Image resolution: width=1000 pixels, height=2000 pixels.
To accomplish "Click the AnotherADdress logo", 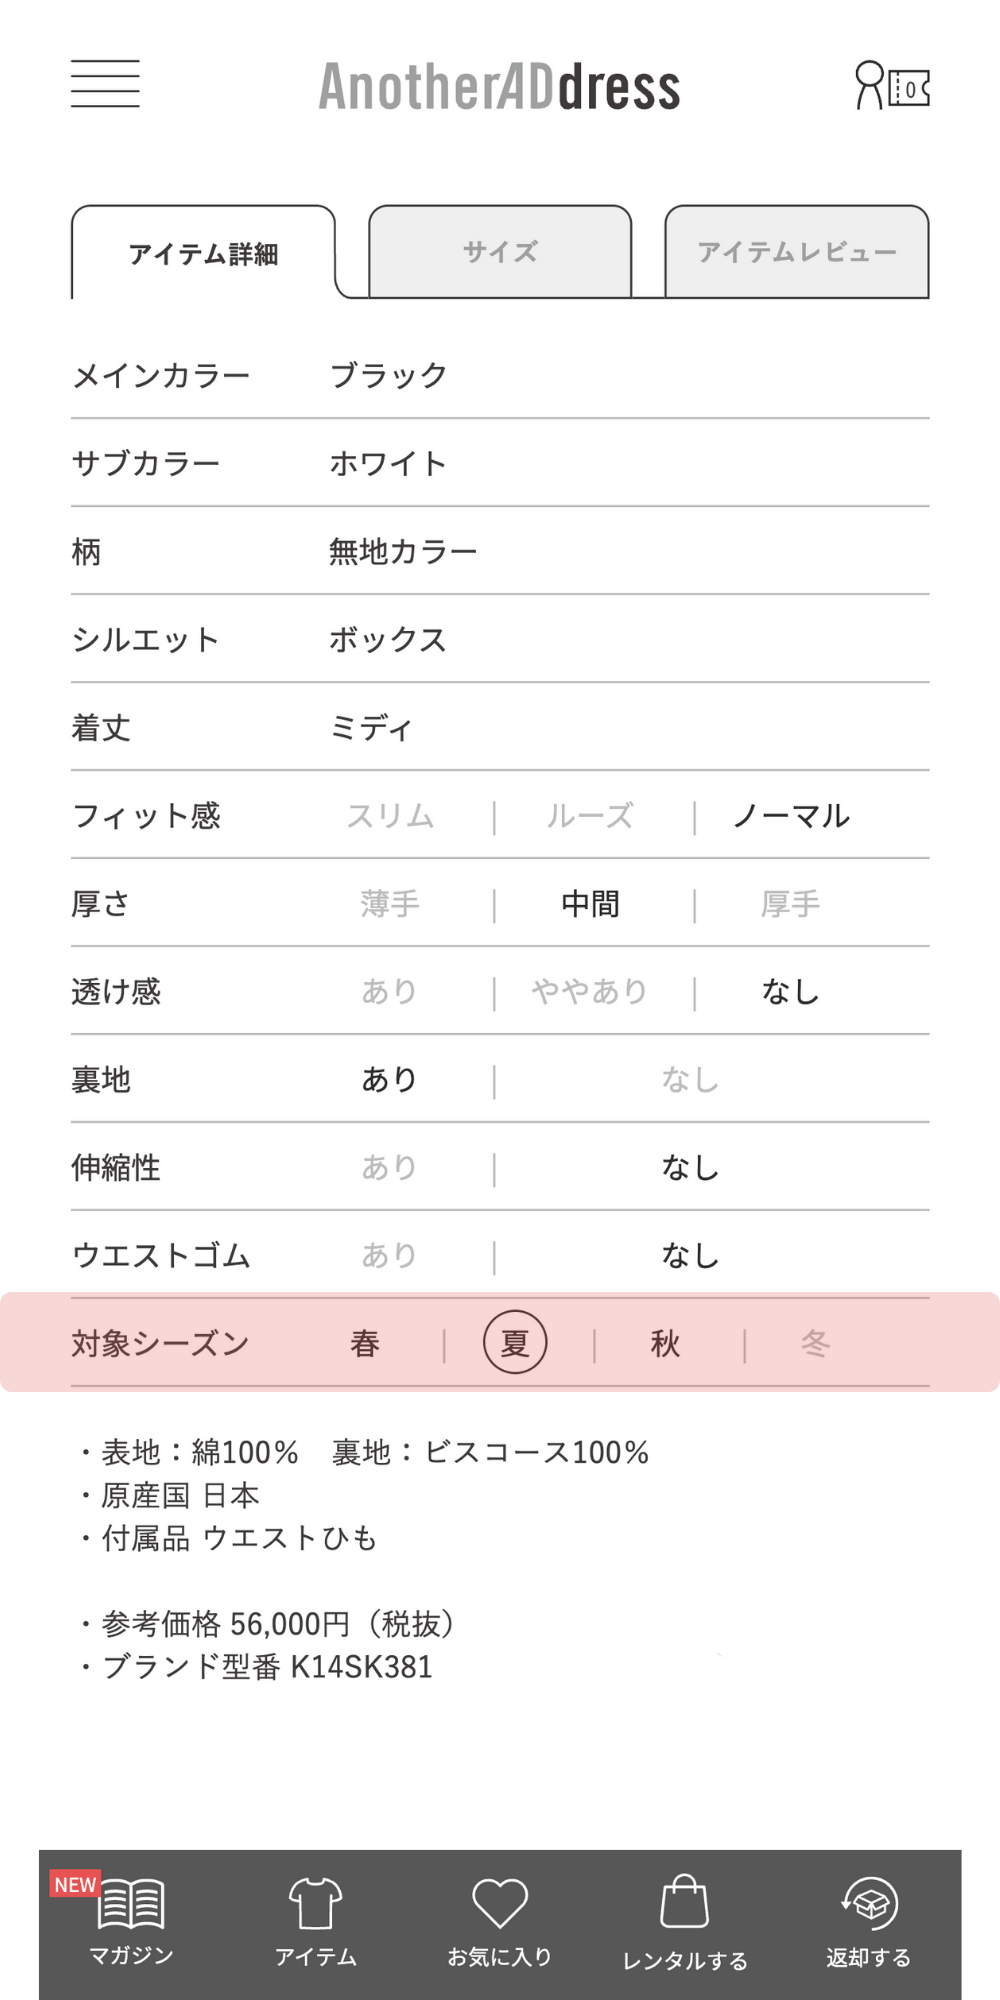I will pyautogui.click(x=499, y=86).
